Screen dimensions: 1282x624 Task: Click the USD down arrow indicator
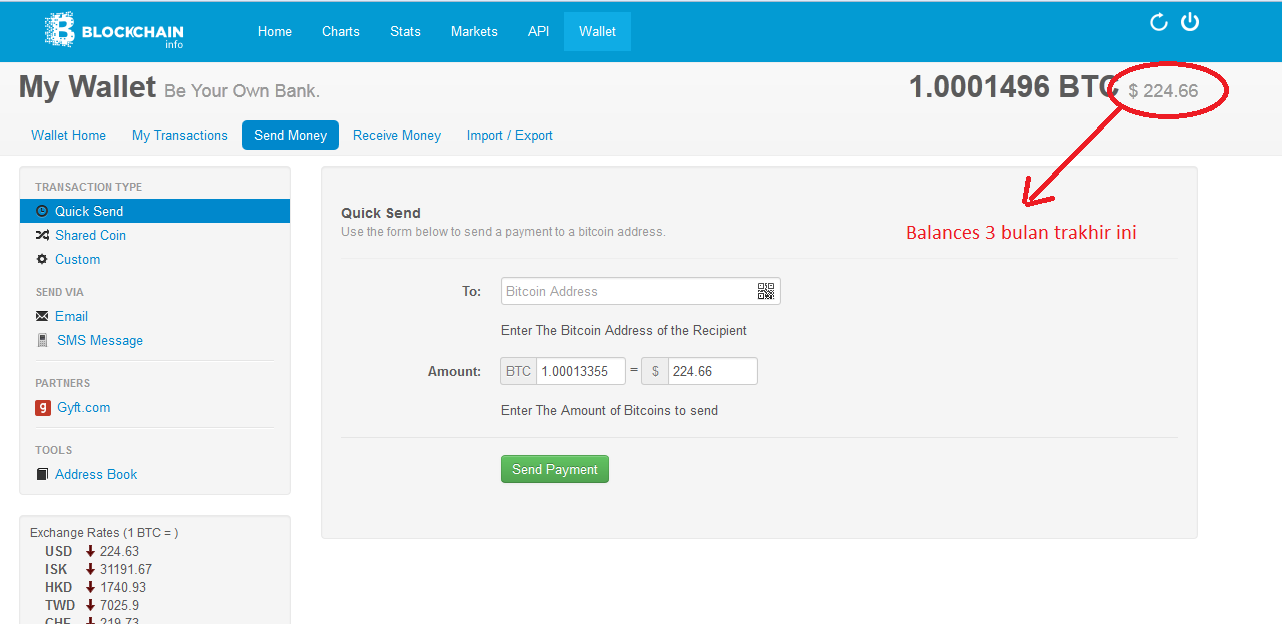tap(90, 551)
